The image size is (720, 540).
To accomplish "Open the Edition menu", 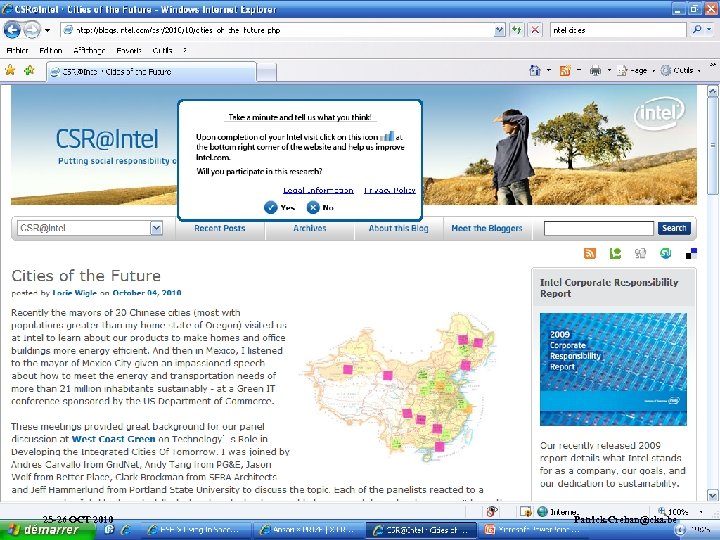I will 51,51.
